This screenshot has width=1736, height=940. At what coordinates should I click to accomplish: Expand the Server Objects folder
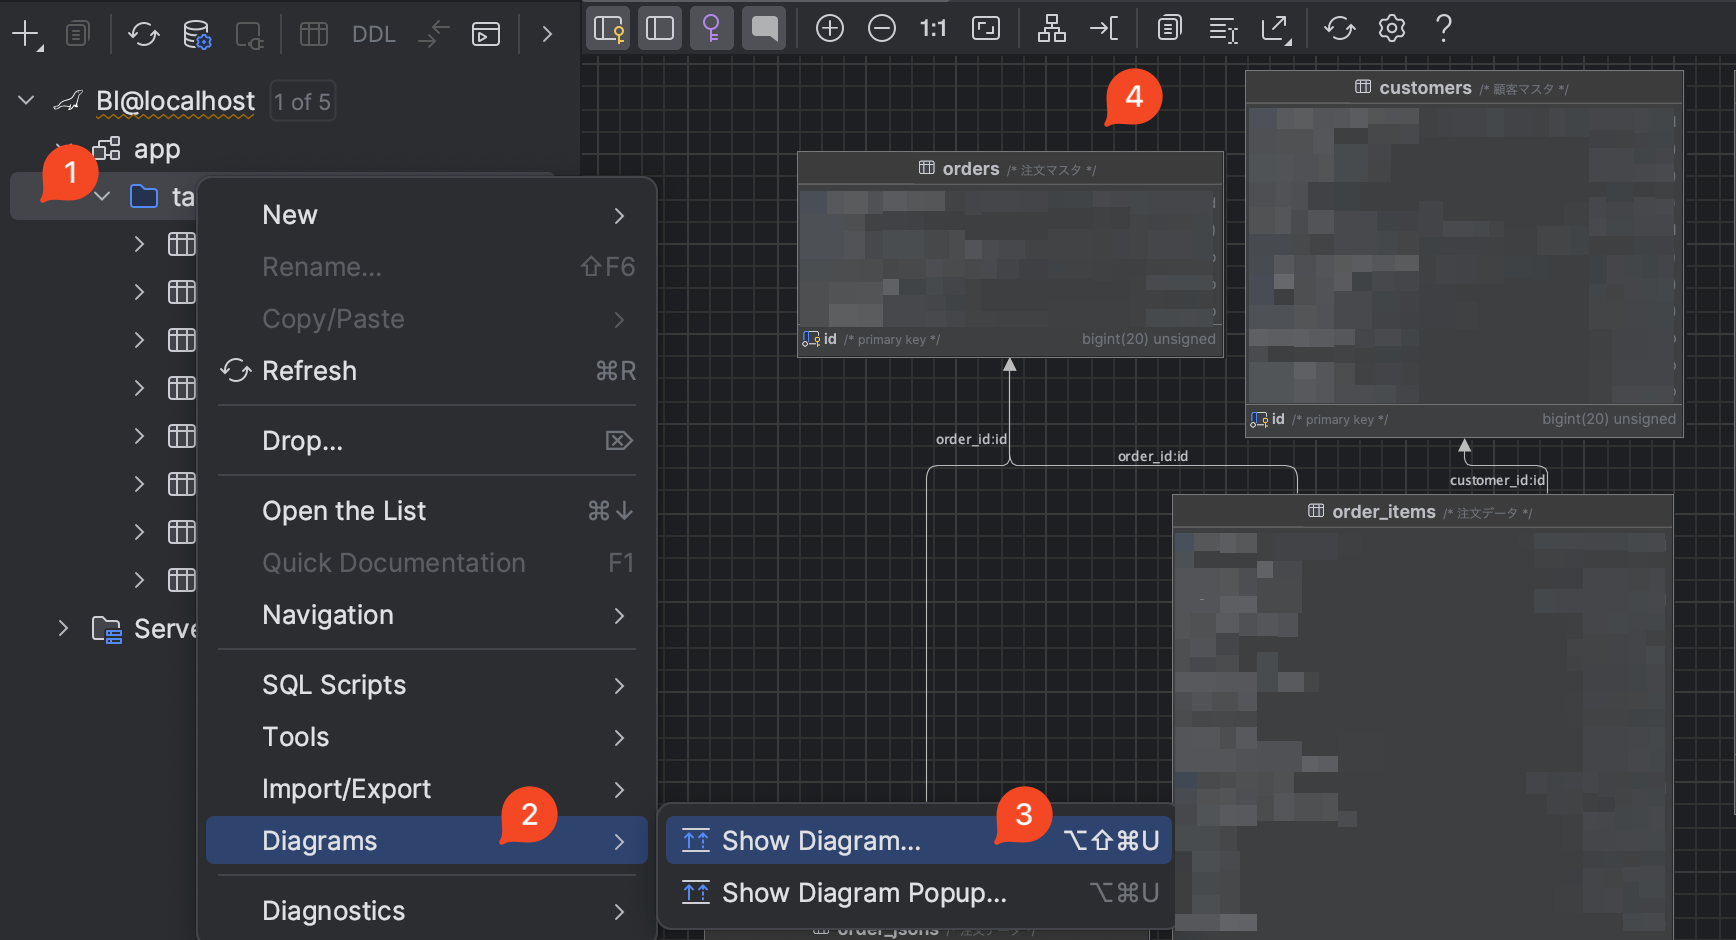click(x=63, y=628)
